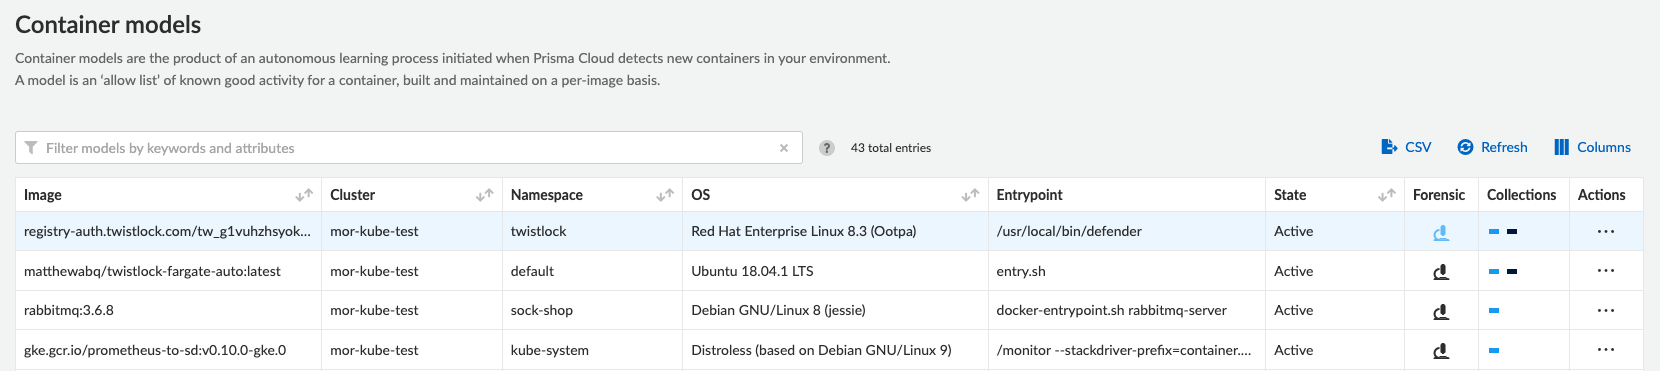Screen dimensions: 1660x371
Task: Open forensic data for registry-auth.twistlock.com row
Action: click(1441, 232)
